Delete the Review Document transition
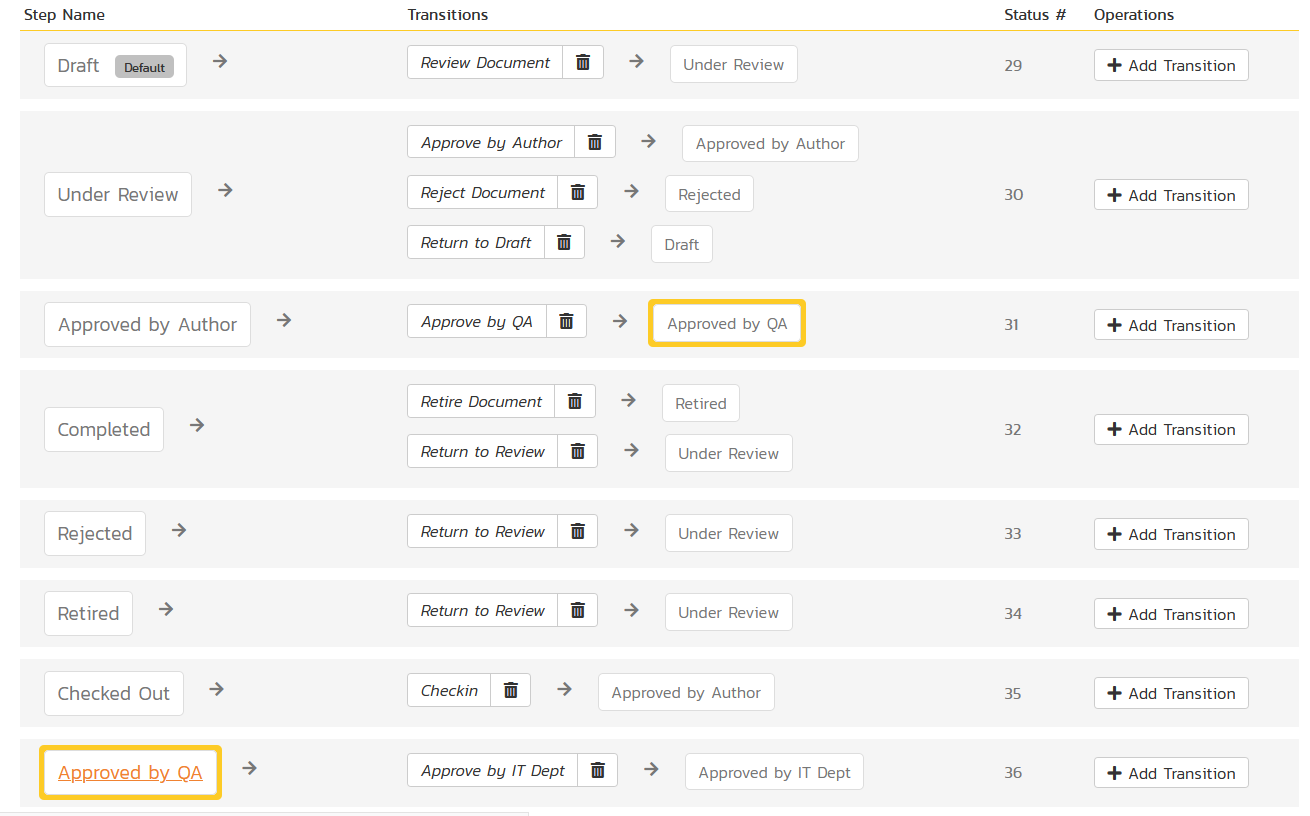The width and height of the screenshot is (1310, 816). 583,62
